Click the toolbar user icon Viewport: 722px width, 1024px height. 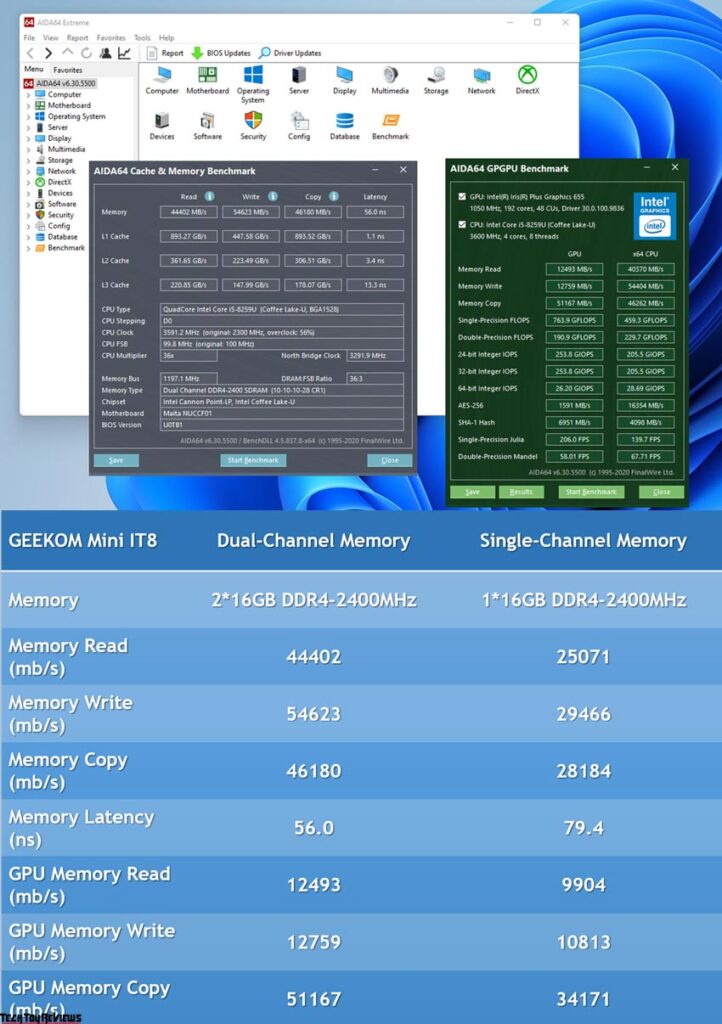pos(105,53)
